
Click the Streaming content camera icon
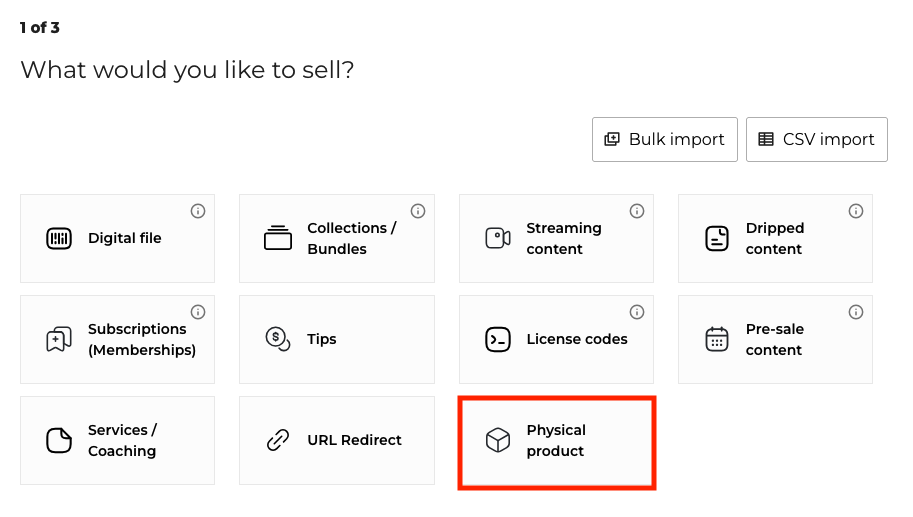[x=497, y=238]
